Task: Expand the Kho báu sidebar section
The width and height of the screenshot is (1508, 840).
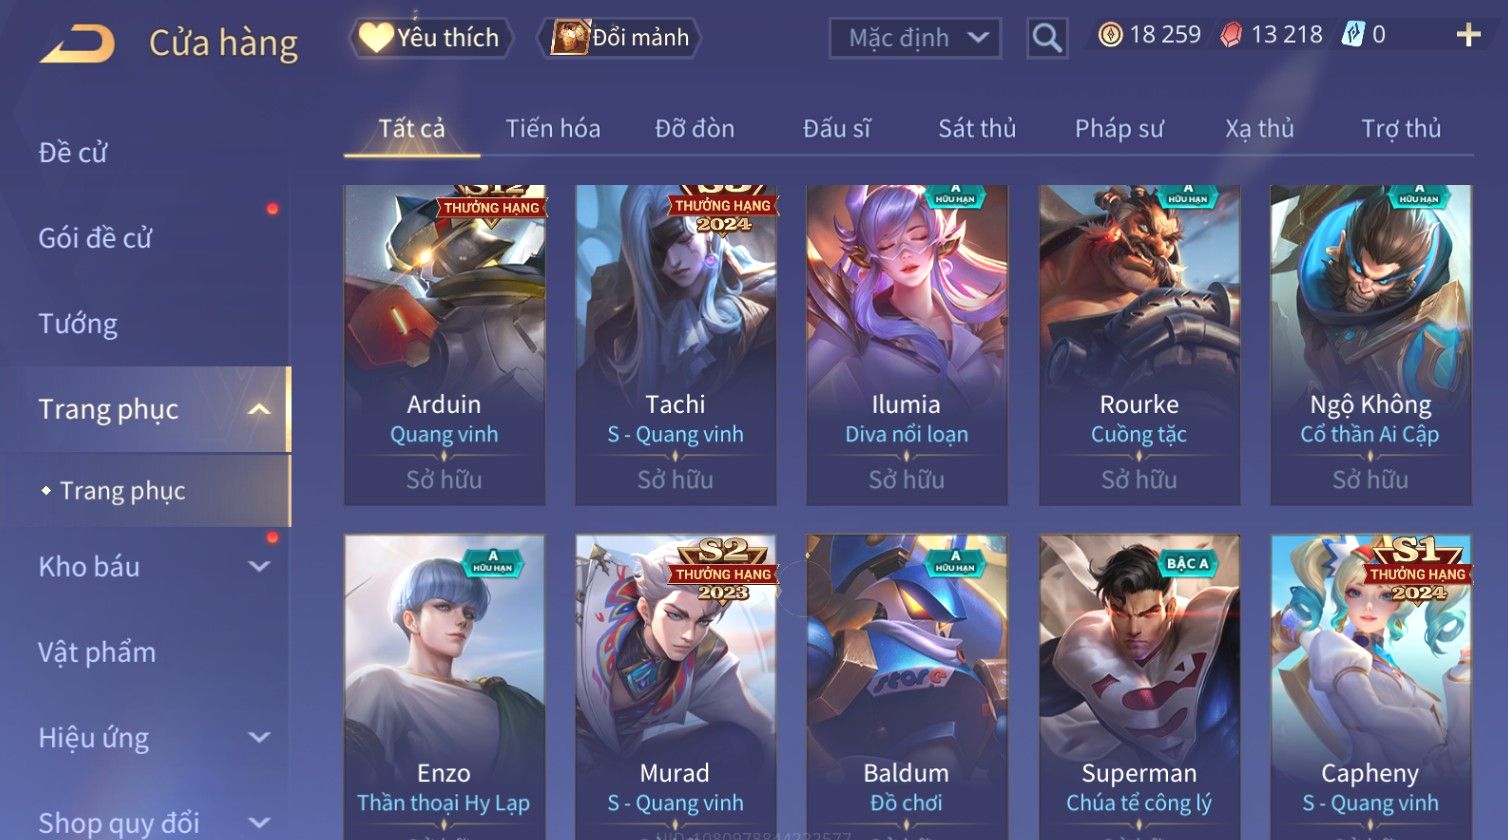Action: pyautogui.click(x=259, y=567)
